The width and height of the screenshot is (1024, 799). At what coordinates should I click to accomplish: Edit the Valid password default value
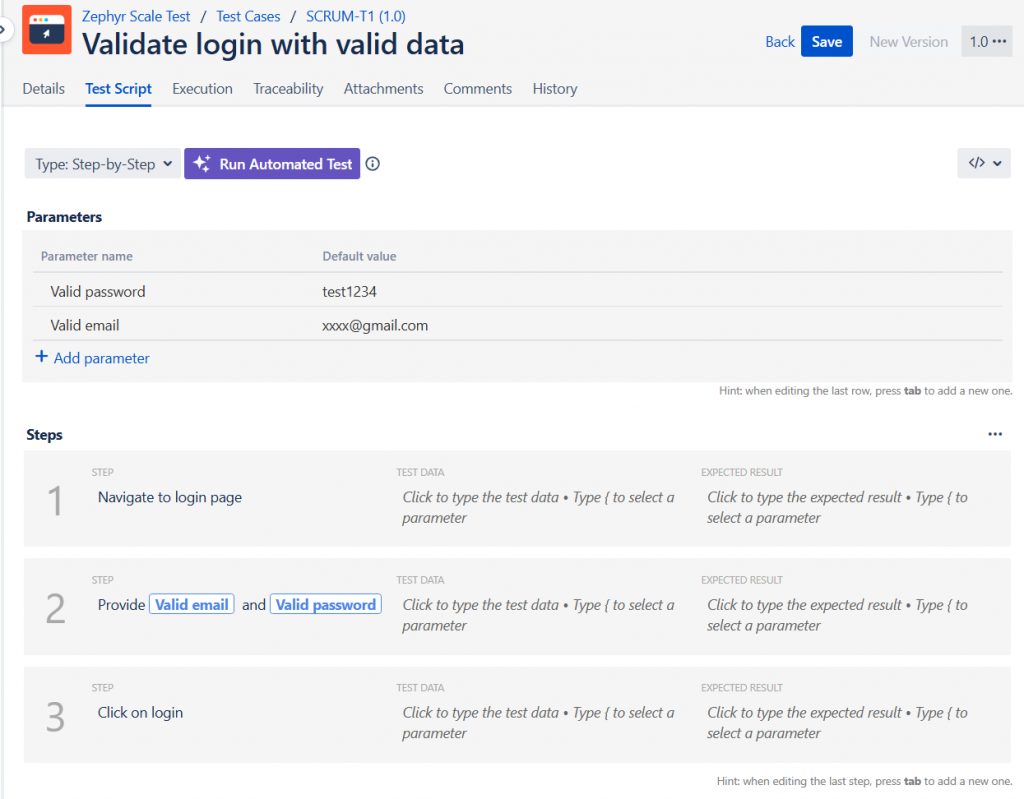coord(343,292)
